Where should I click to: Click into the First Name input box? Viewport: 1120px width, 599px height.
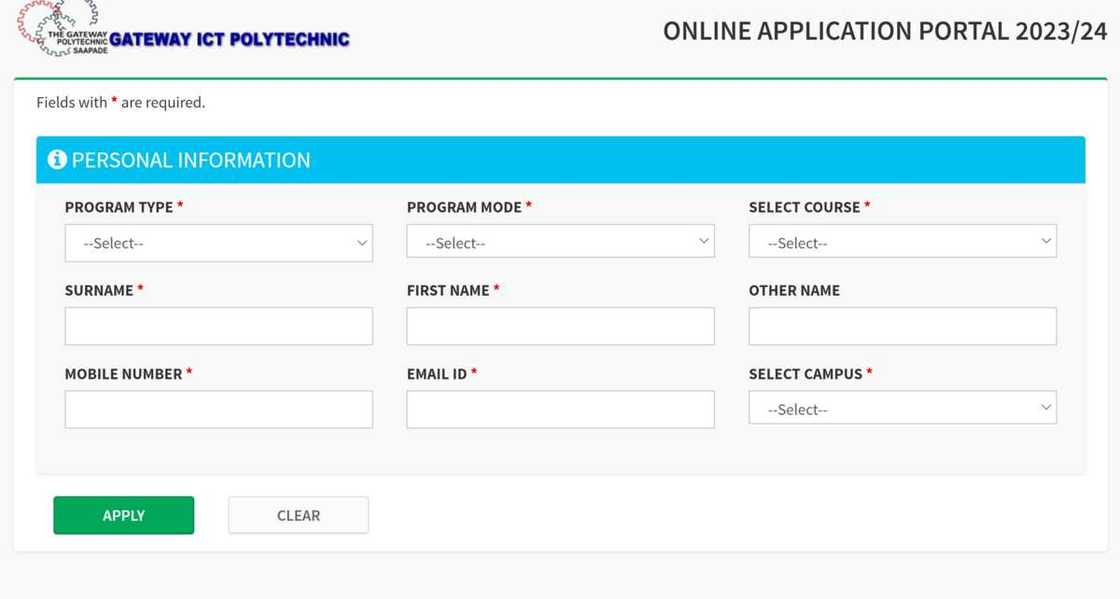(560, 326)
